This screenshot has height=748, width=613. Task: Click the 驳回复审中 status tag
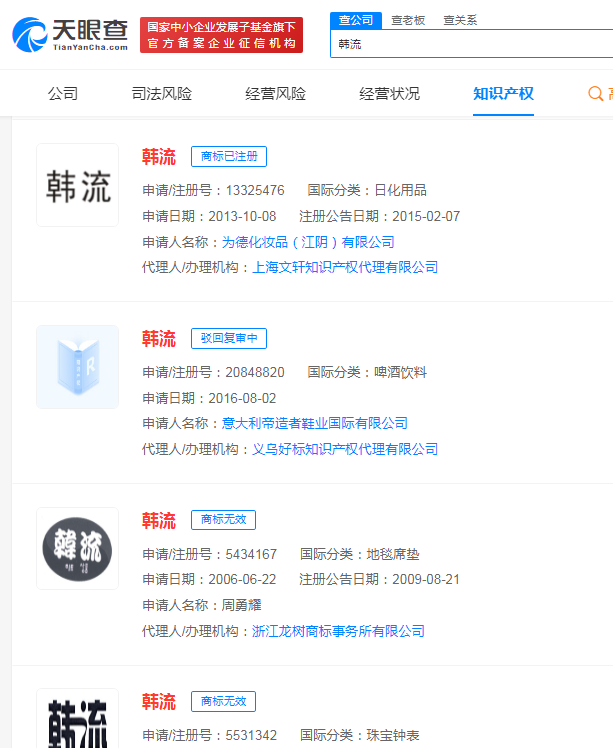pyautogui.click(x=229, y=338)
